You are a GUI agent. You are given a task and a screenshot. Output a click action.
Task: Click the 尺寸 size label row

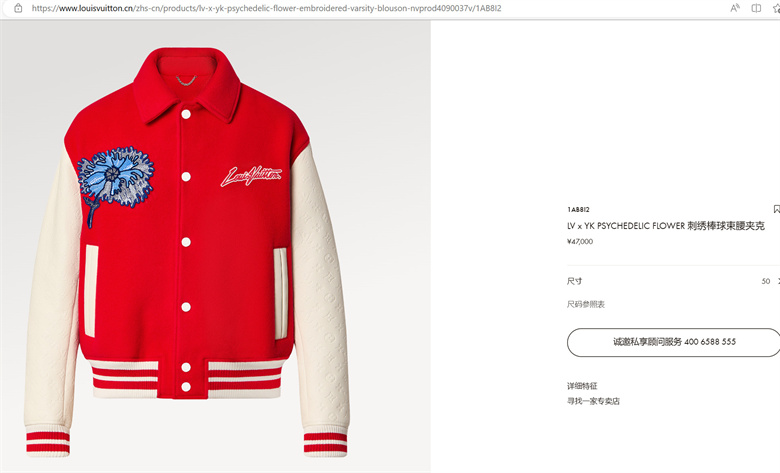tap(673, 281)
